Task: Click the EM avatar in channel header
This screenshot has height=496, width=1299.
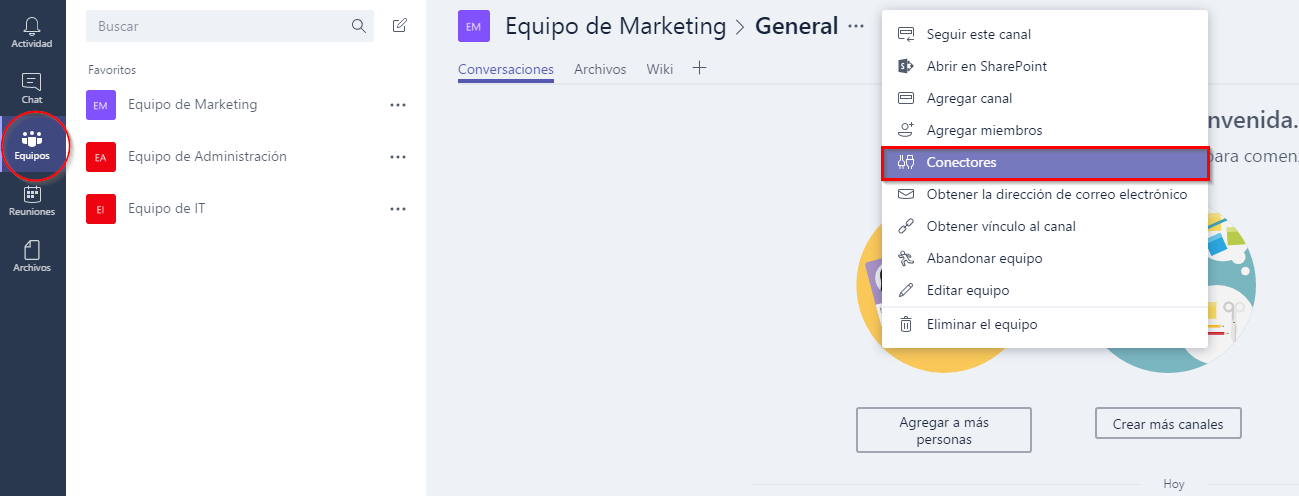Action: click(474, 26)
